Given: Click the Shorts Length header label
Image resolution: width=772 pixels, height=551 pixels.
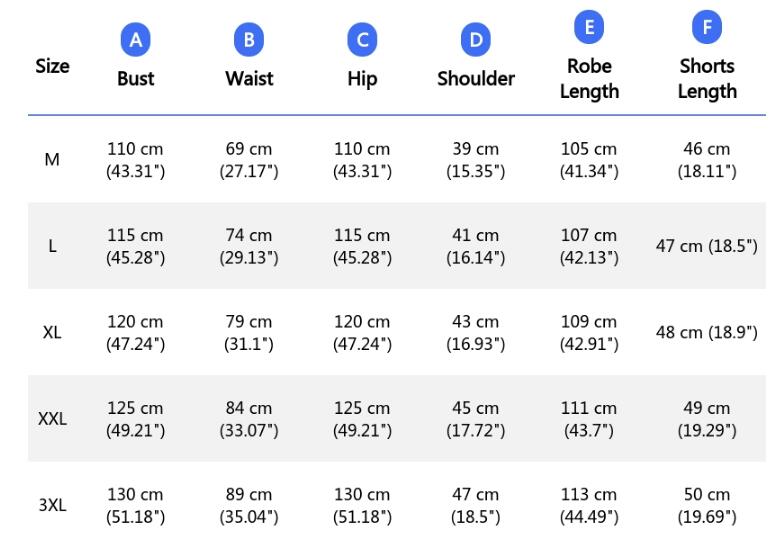Looking at the screenshot, I should [x=707, y=79].
